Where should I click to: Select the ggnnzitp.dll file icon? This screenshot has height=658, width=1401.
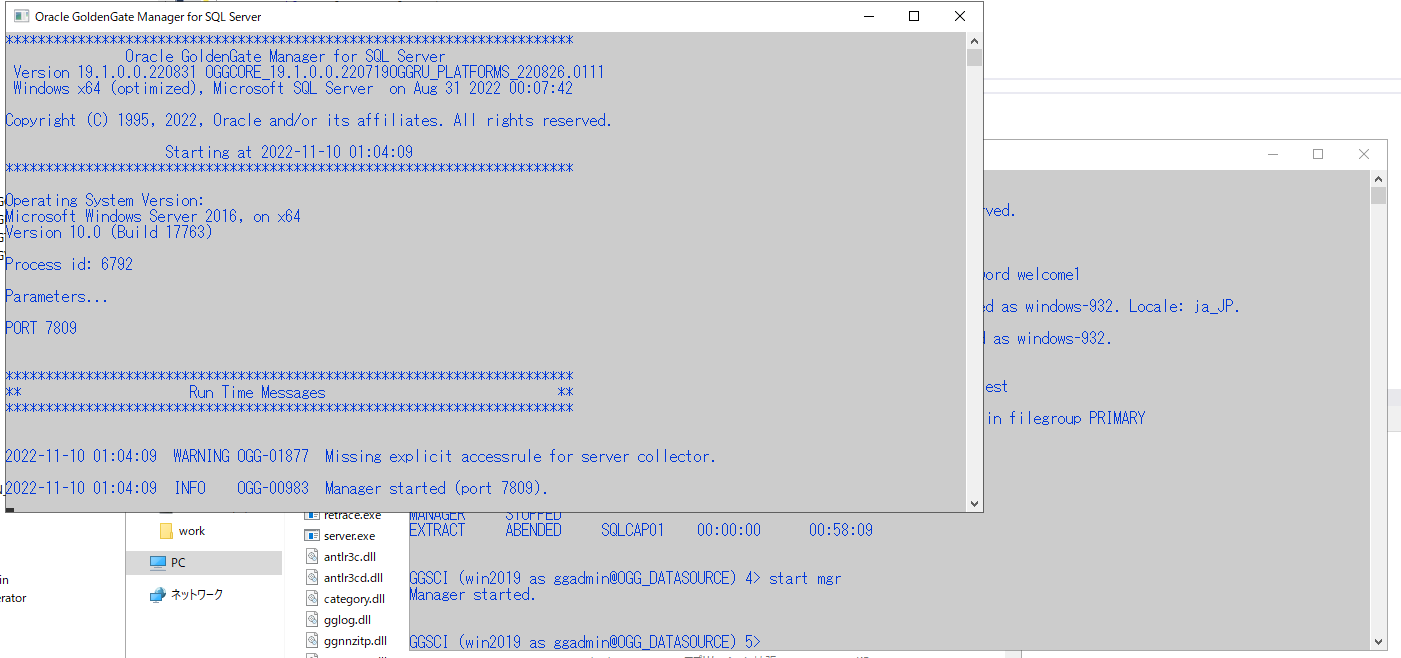click(312, 641)
